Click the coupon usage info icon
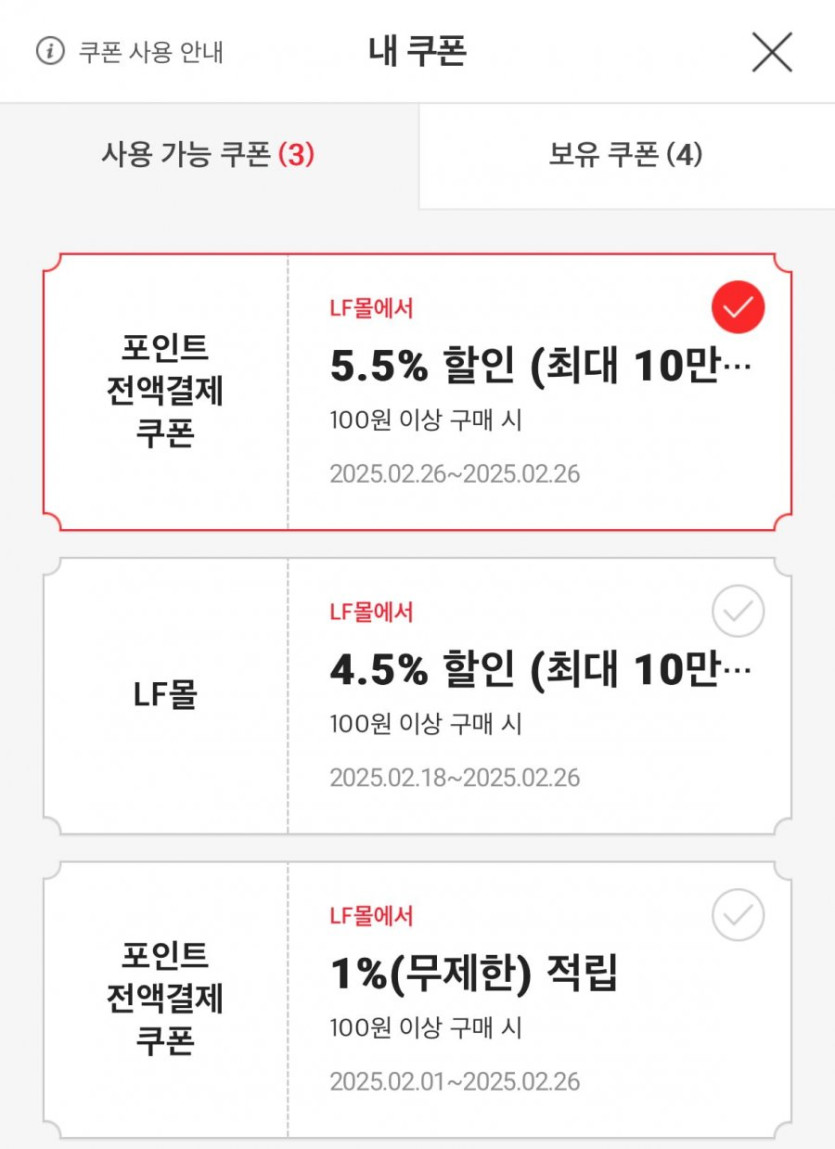 (x=50, y=51)
